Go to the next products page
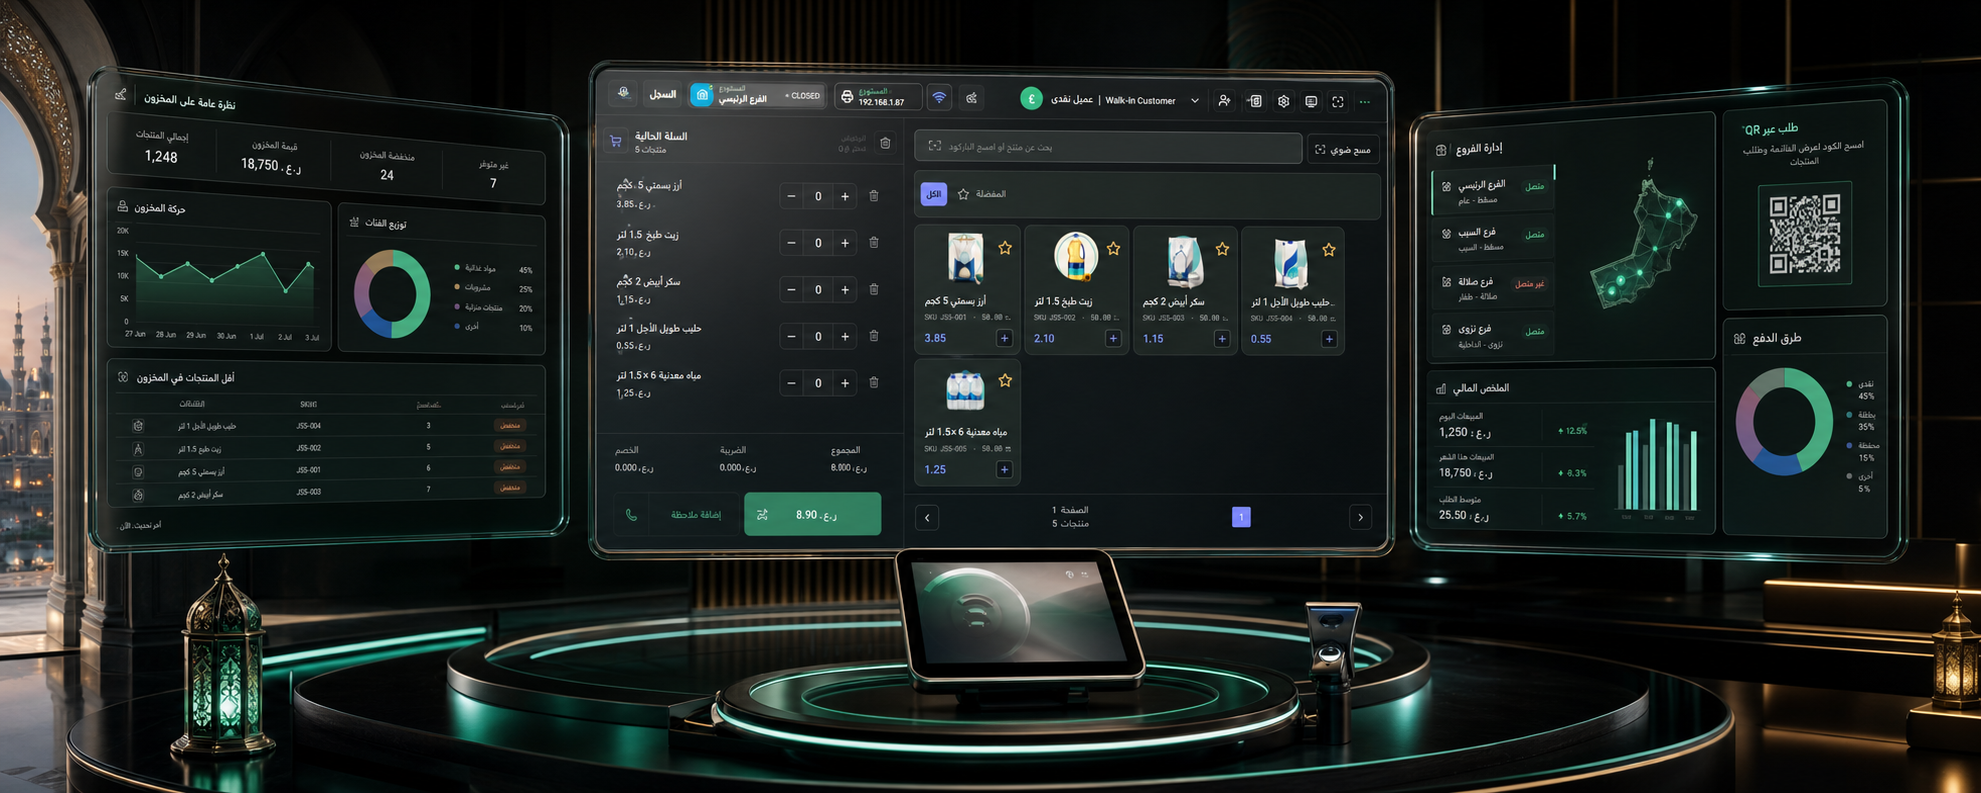 [x=1360, y=517]
